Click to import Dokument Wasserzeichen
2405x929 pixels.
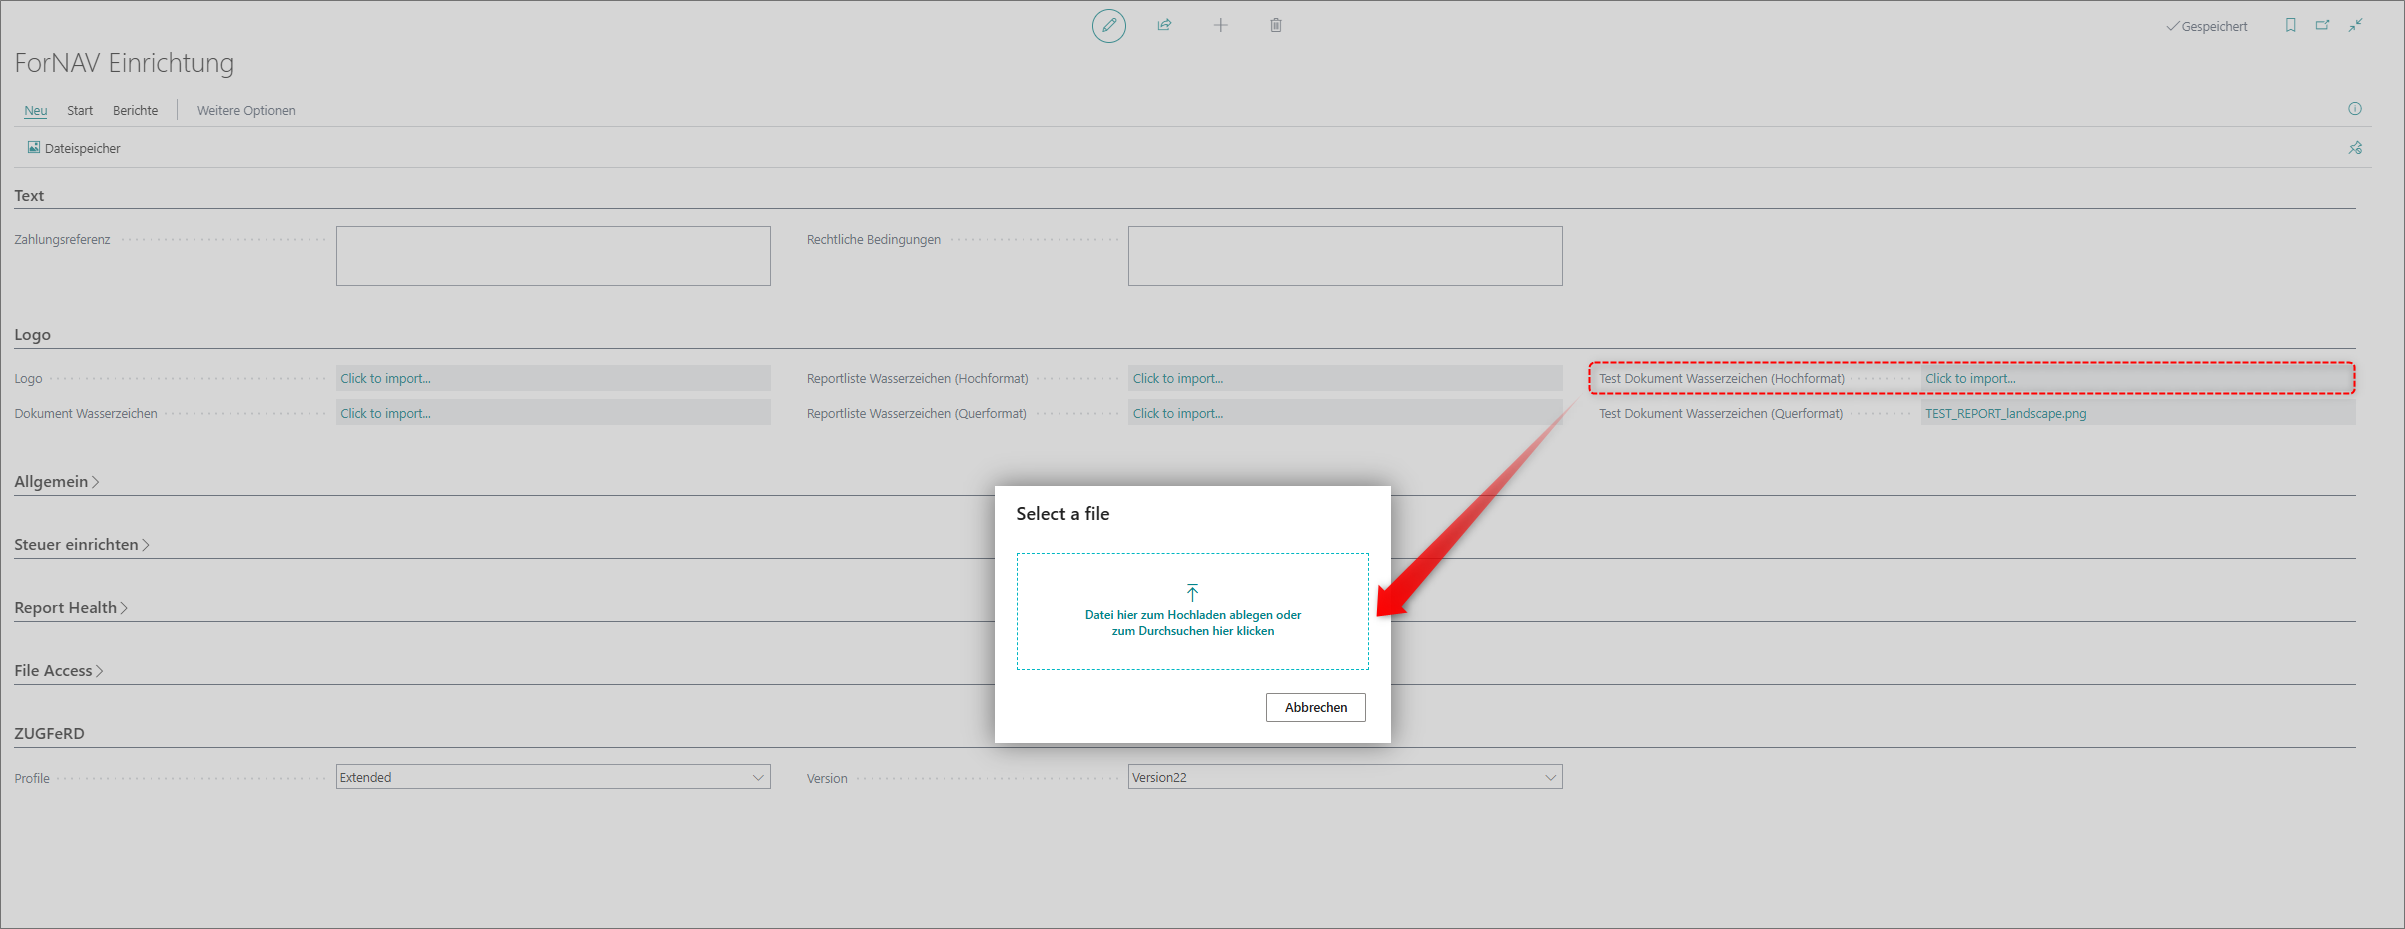click(553, 413)
